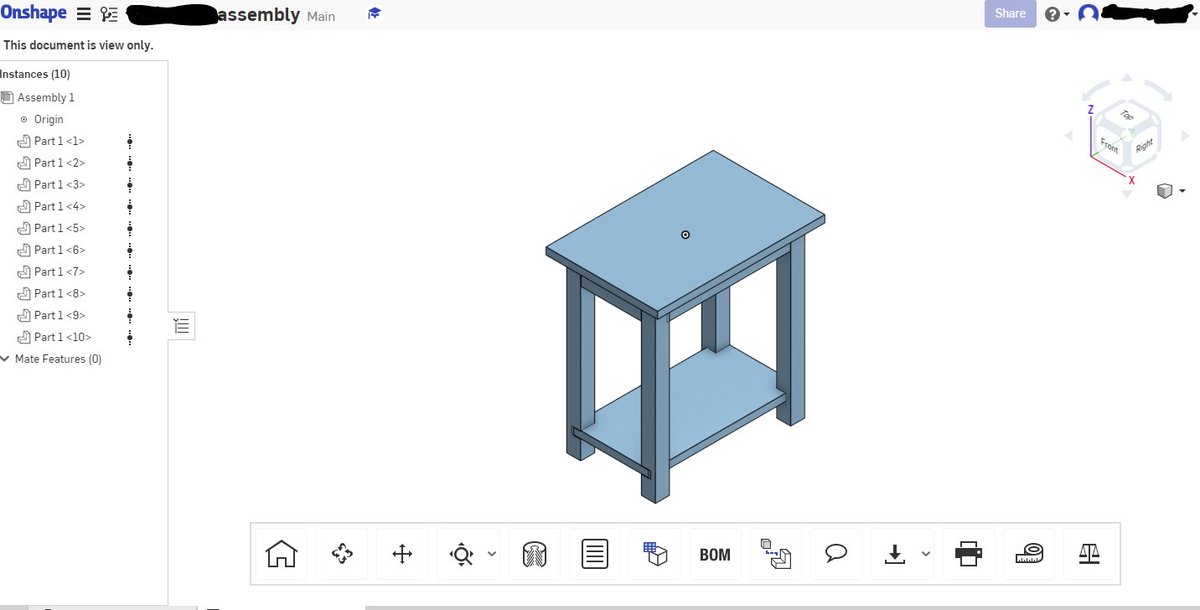The height and width of the screenshot is (610, 1200).
Task: Click the graduation cap education icon
Action: (374, 14)
